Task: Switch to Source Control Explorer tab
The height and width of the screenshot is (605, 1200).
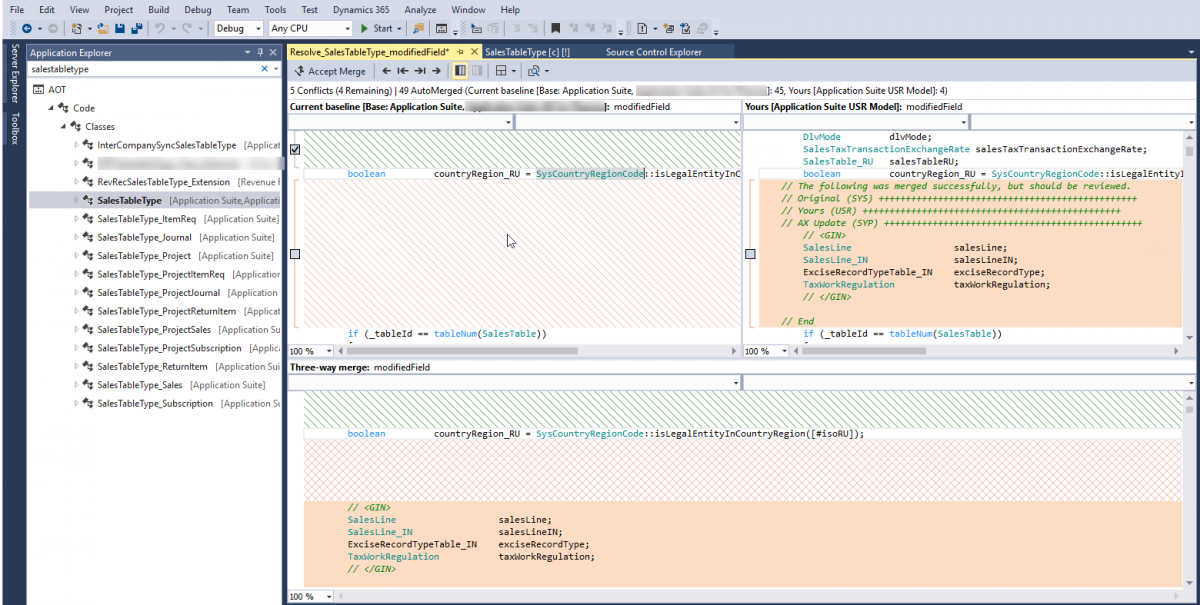Action: coord(653,52)
